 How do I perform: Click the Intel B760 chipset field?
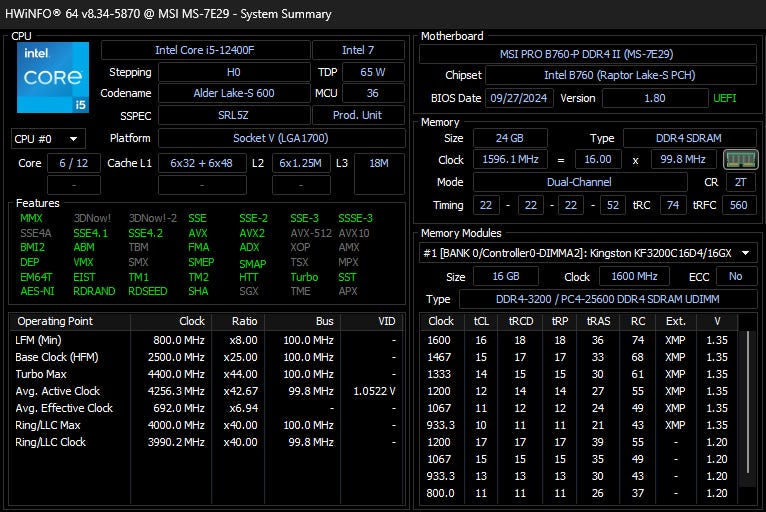(x=620, y=75)
